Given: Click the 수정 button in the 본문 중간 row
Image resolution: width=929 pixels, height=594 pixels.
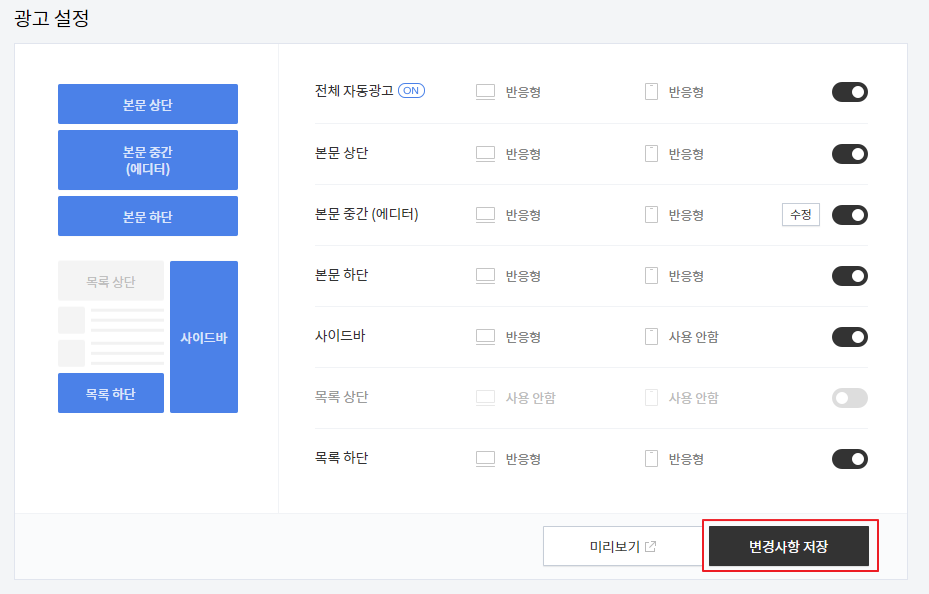Looking at the screenshot, I should [x=800, y=214].
